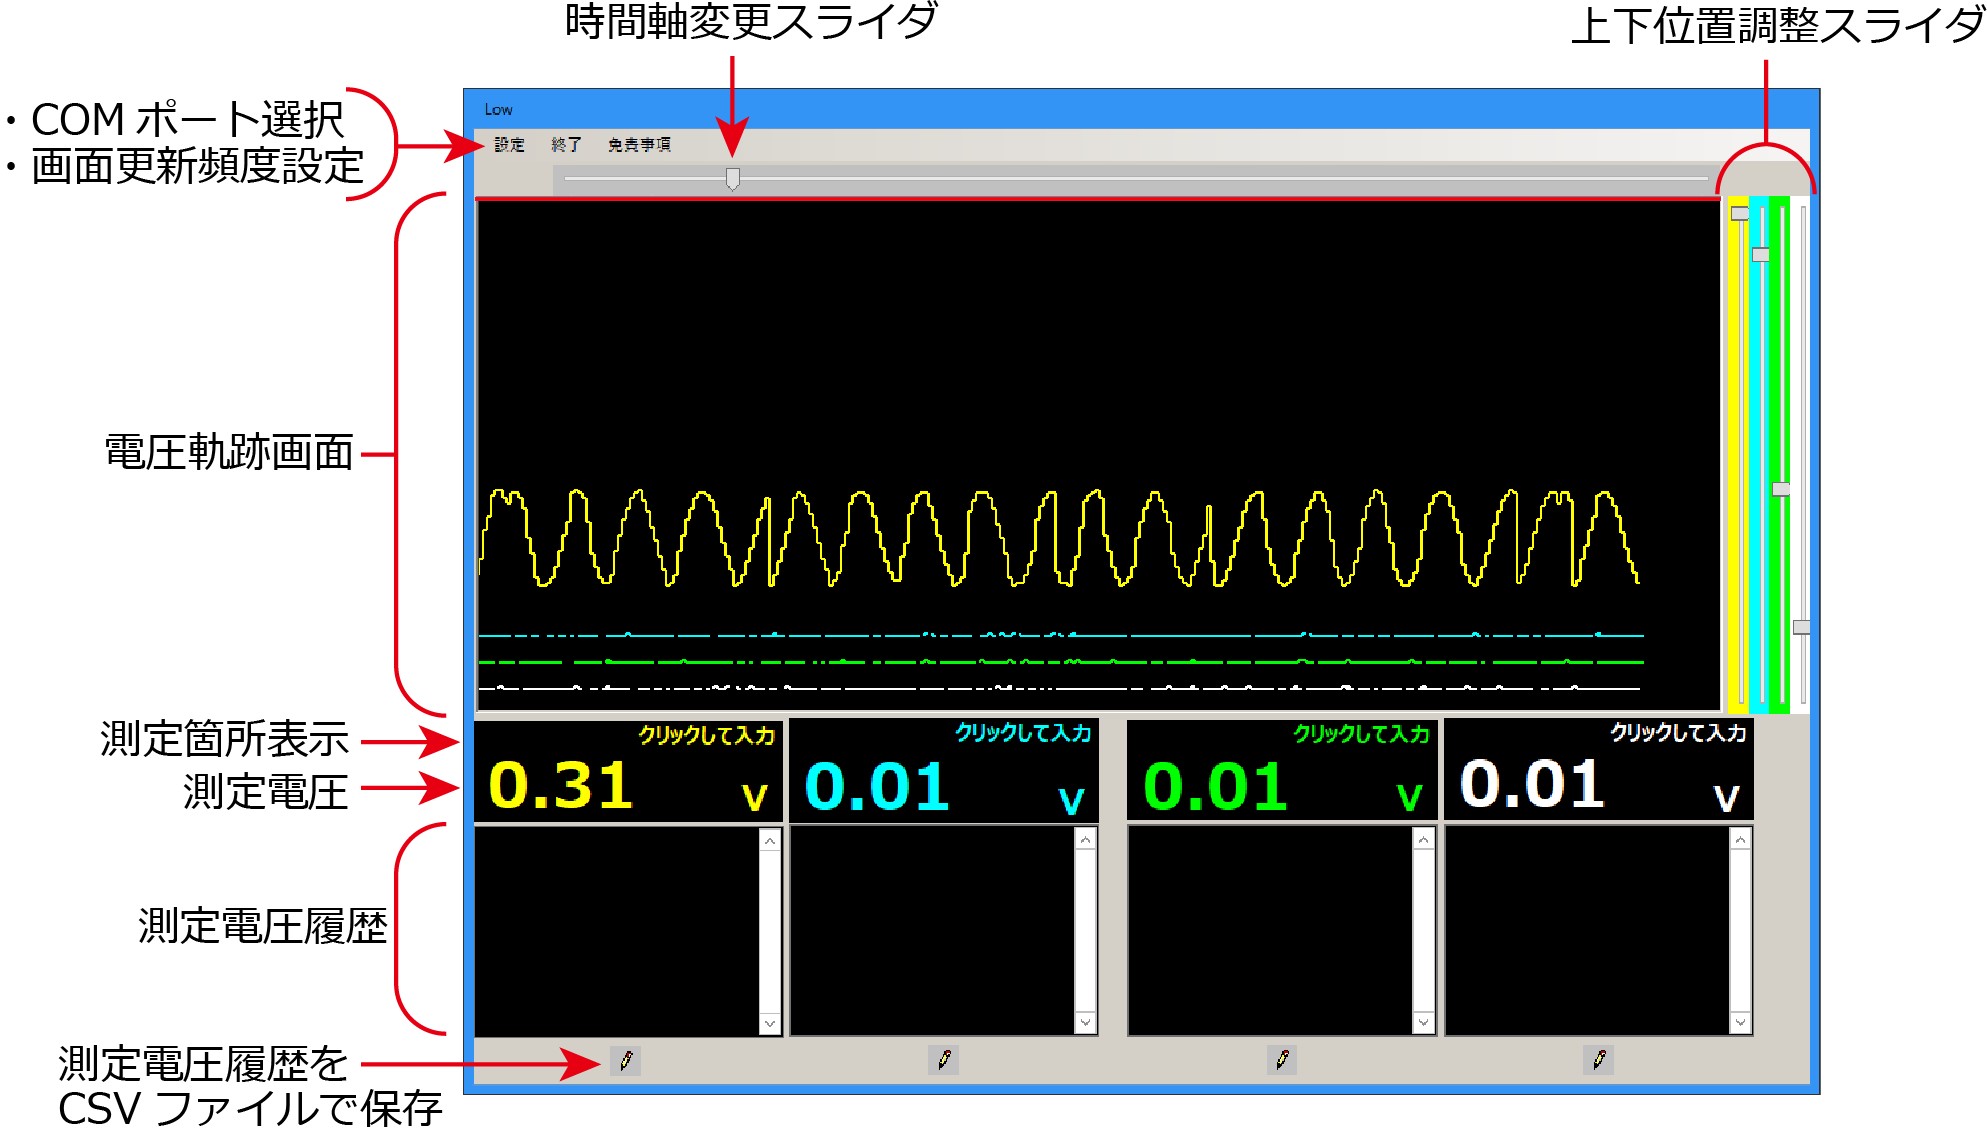Click the Low window title text
The image size is (1987, 1143).
click(498, 110)
